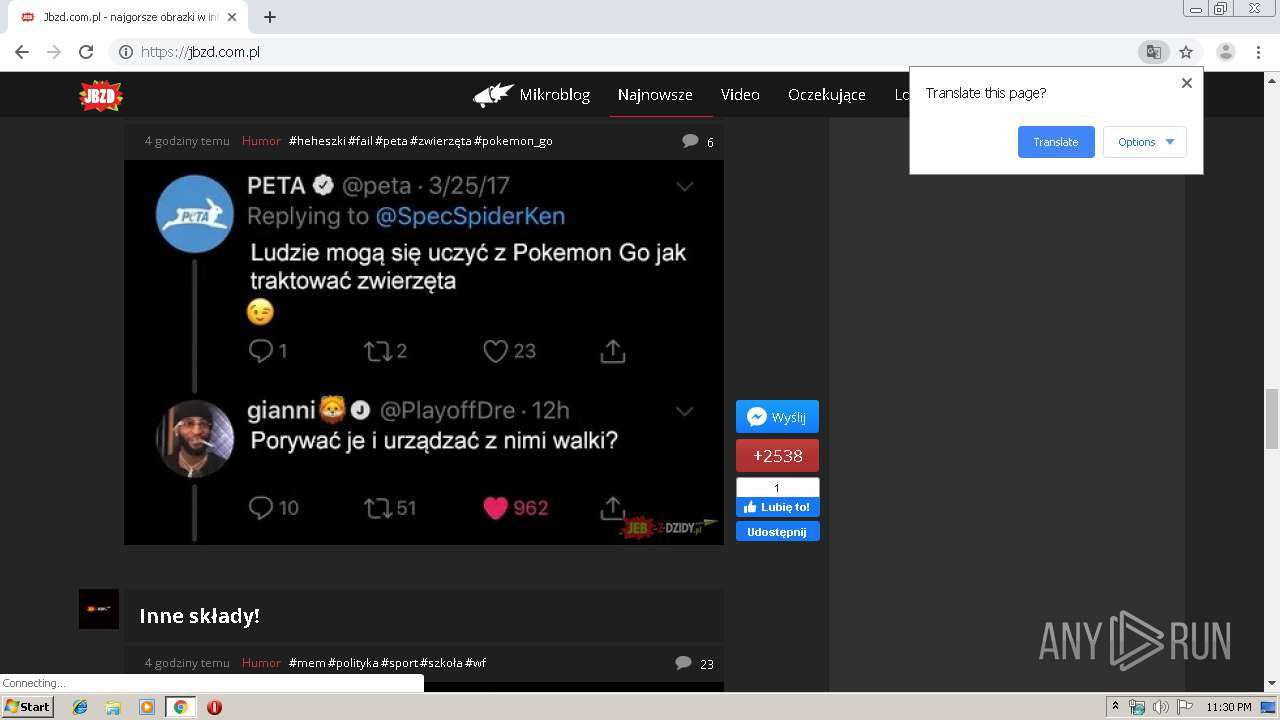The height and width of the screenshot is (720, 1280).
Task: Launch Internet Explorer from taskbar
Action: coord(80,707)
